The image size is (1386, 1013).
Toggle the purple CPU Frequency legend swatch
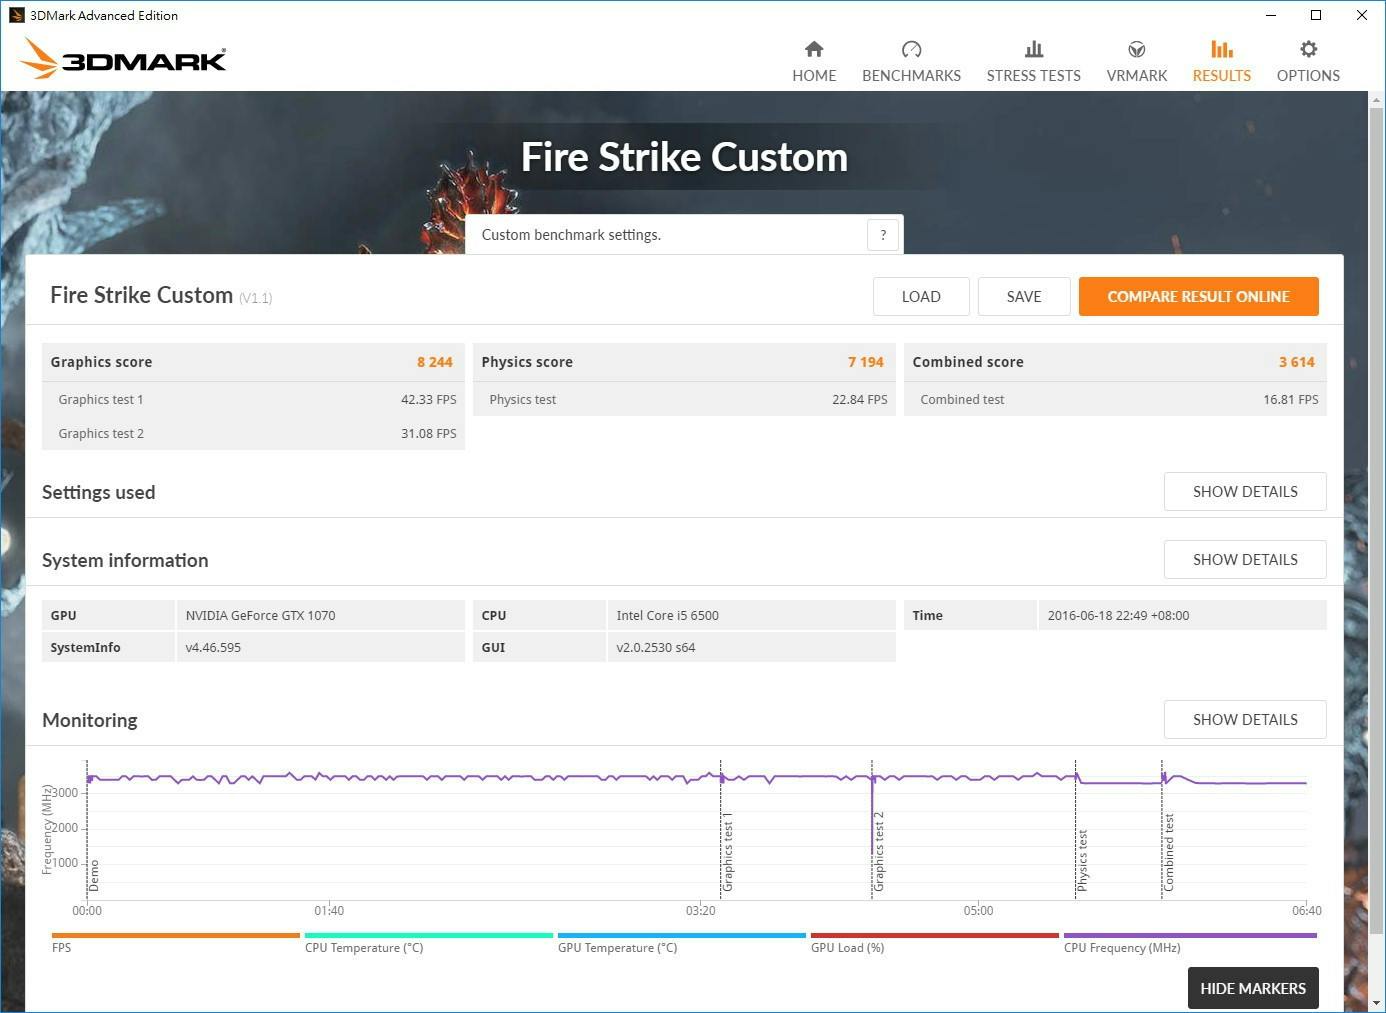pos(1190,936)
